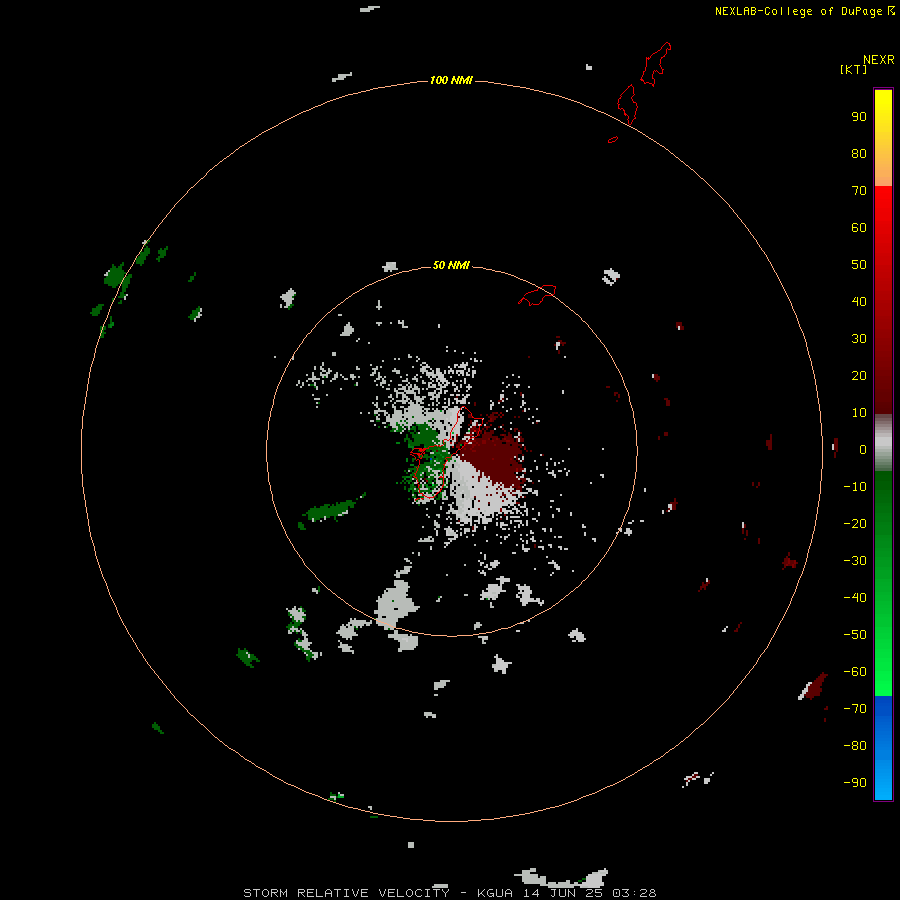Click the [KT] unit label on legend

(x=853, y=69)
